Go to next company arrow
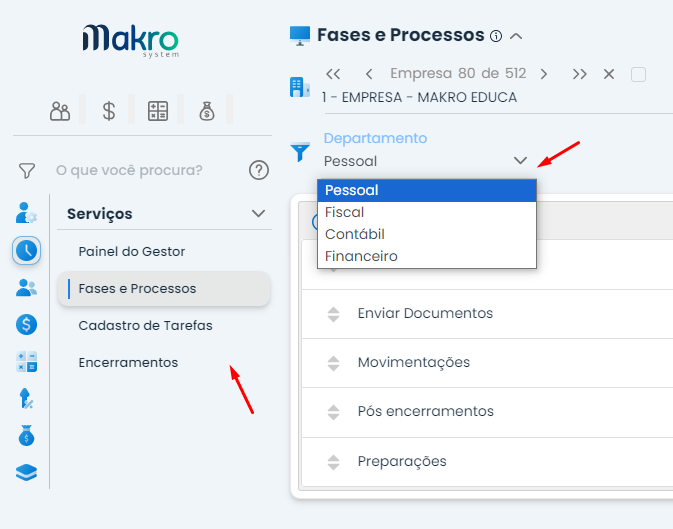The height and width of the screenshot is (529, 673). coord(543,74)
